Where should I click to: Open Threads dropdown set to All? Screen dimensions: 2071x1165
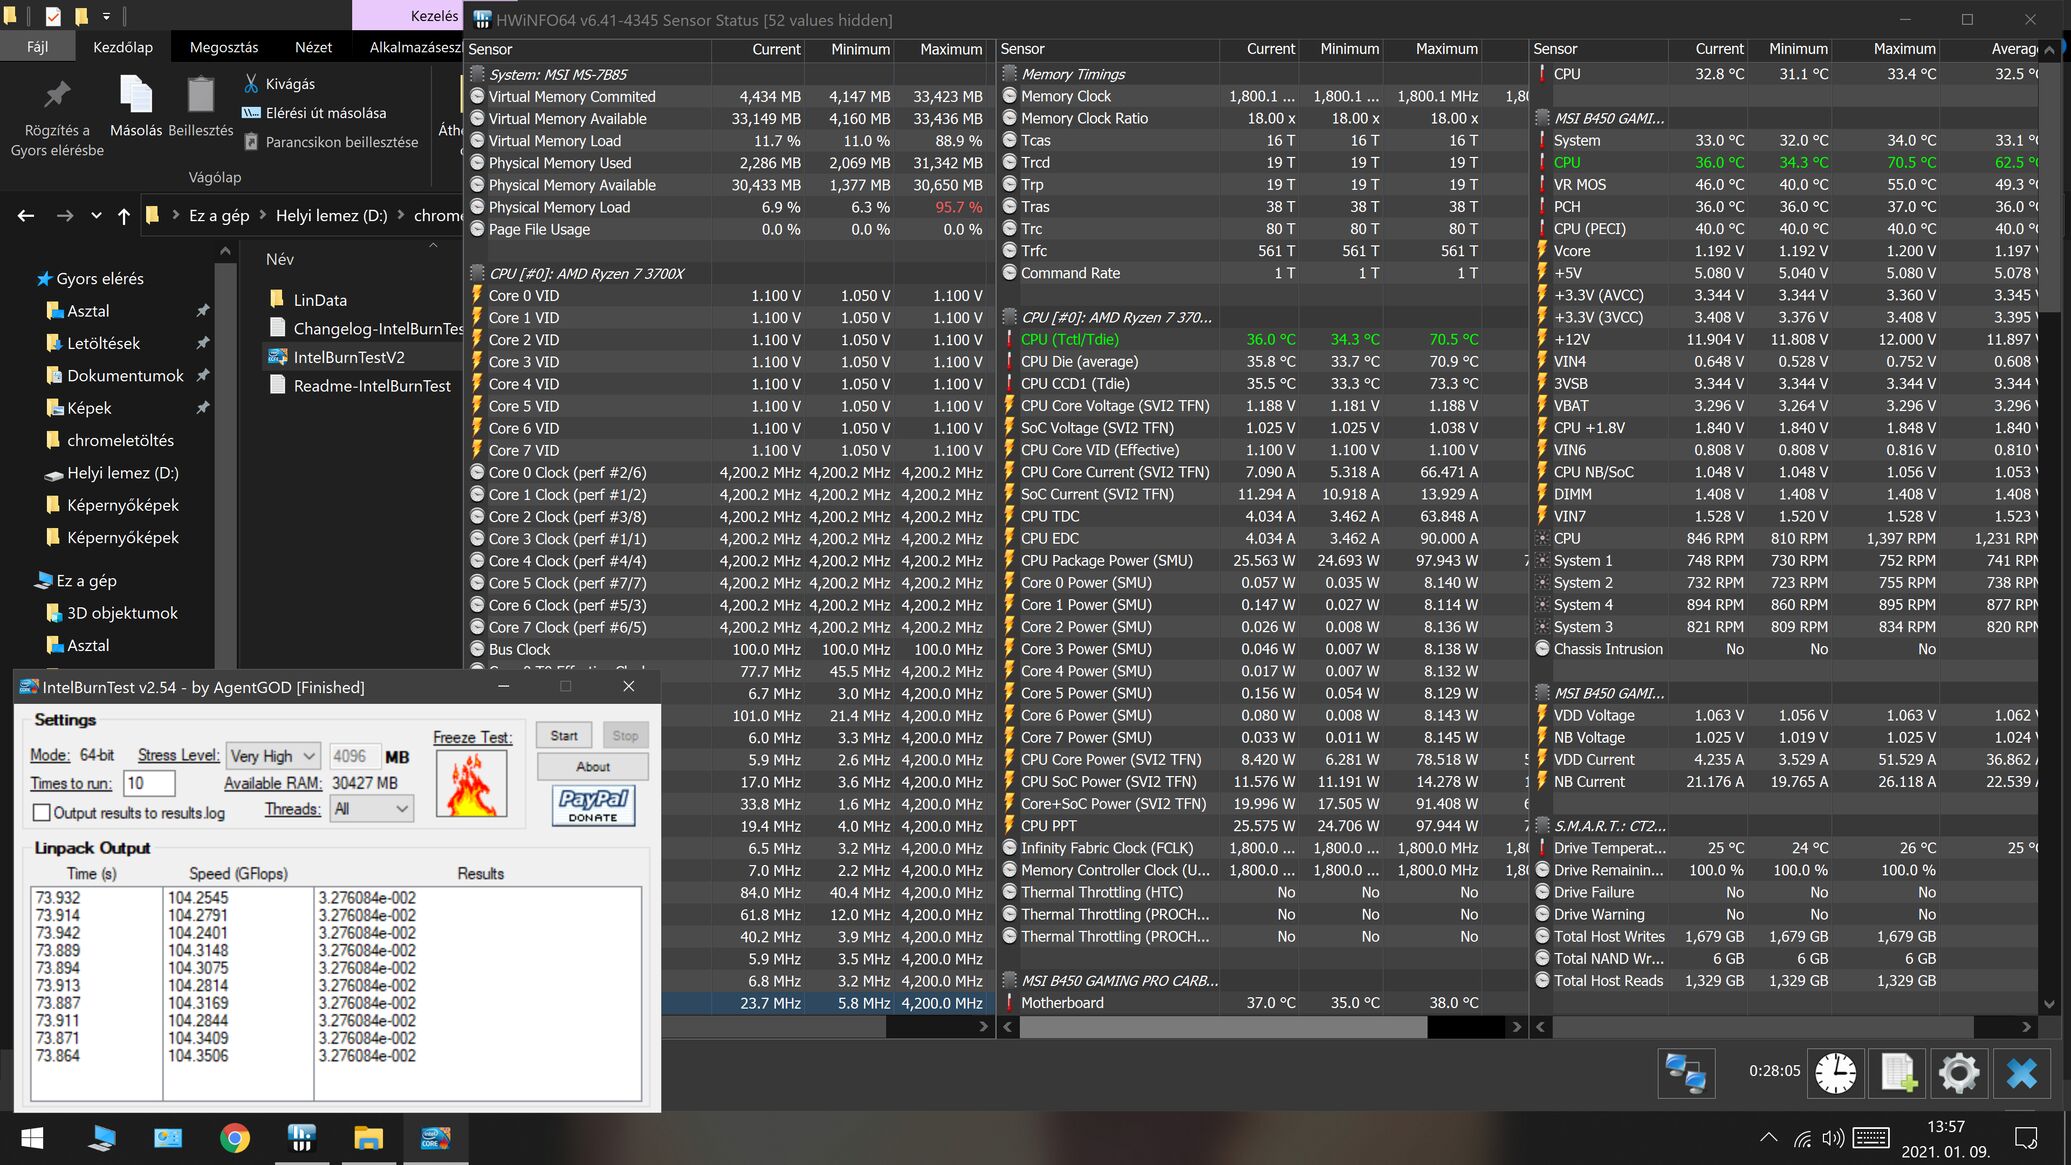[x=371, y=809]
